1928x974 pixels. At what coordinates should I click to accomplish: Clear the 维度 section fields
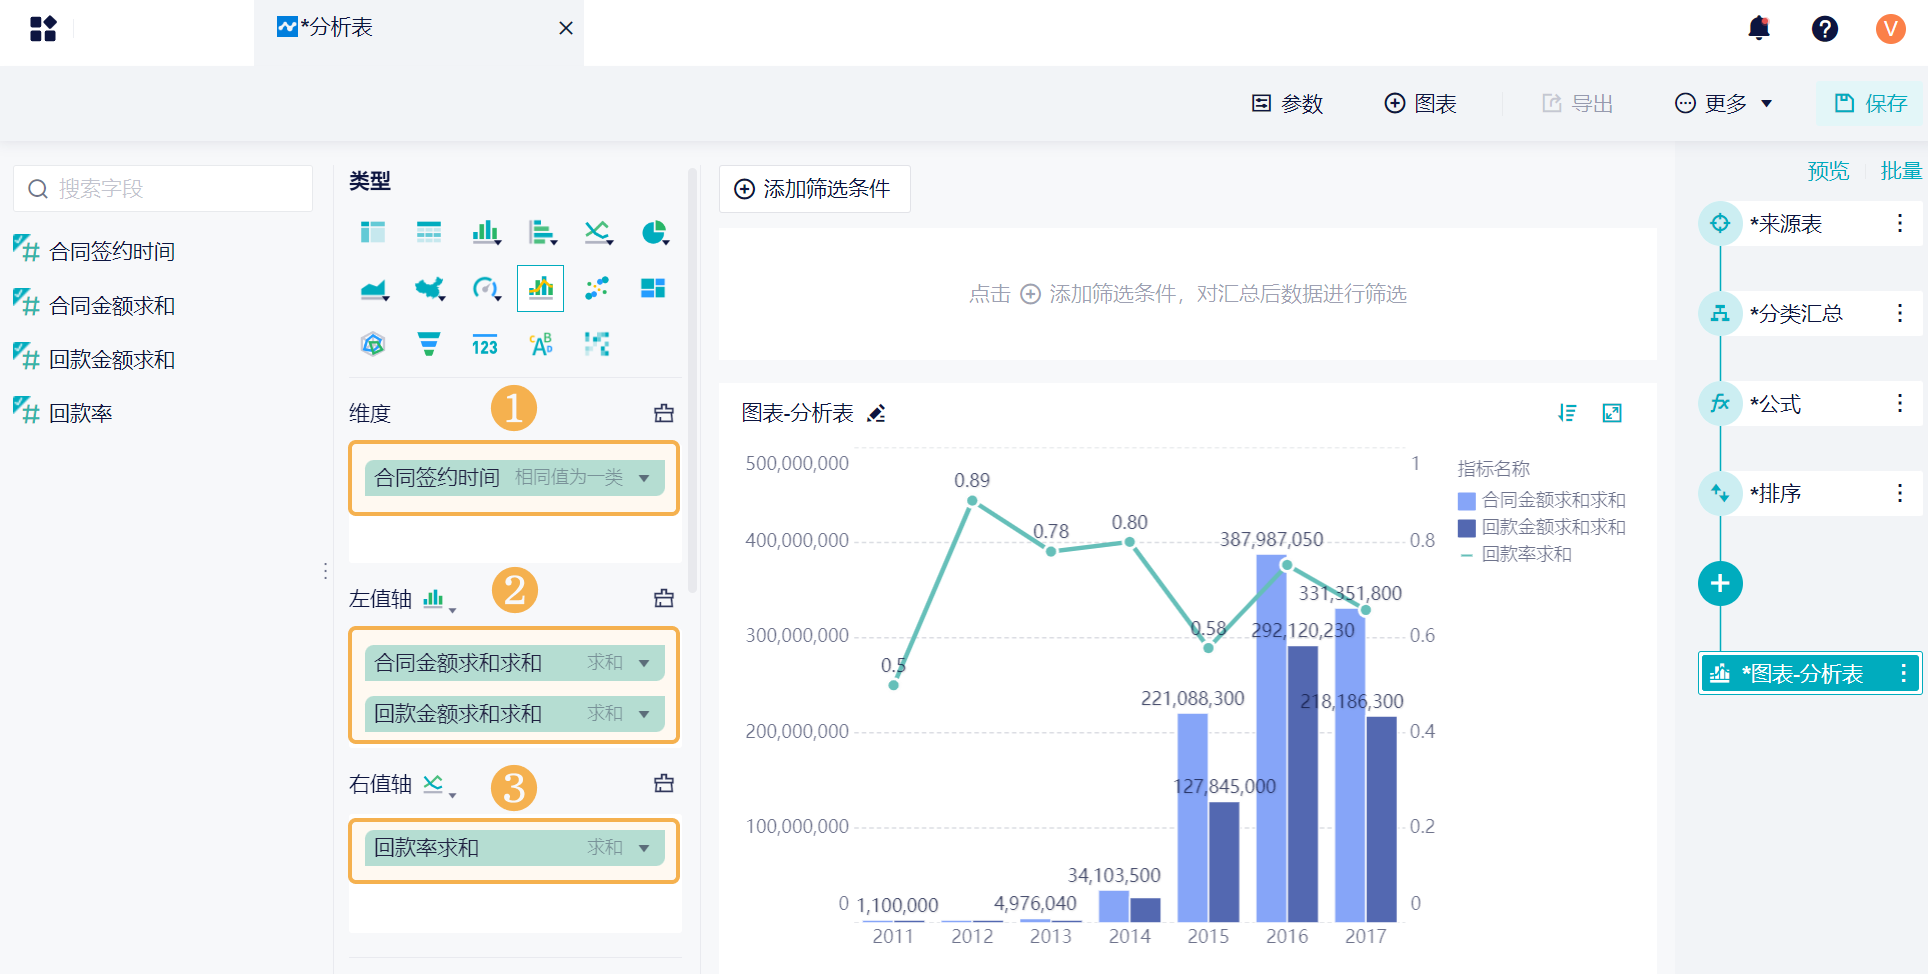663,413
